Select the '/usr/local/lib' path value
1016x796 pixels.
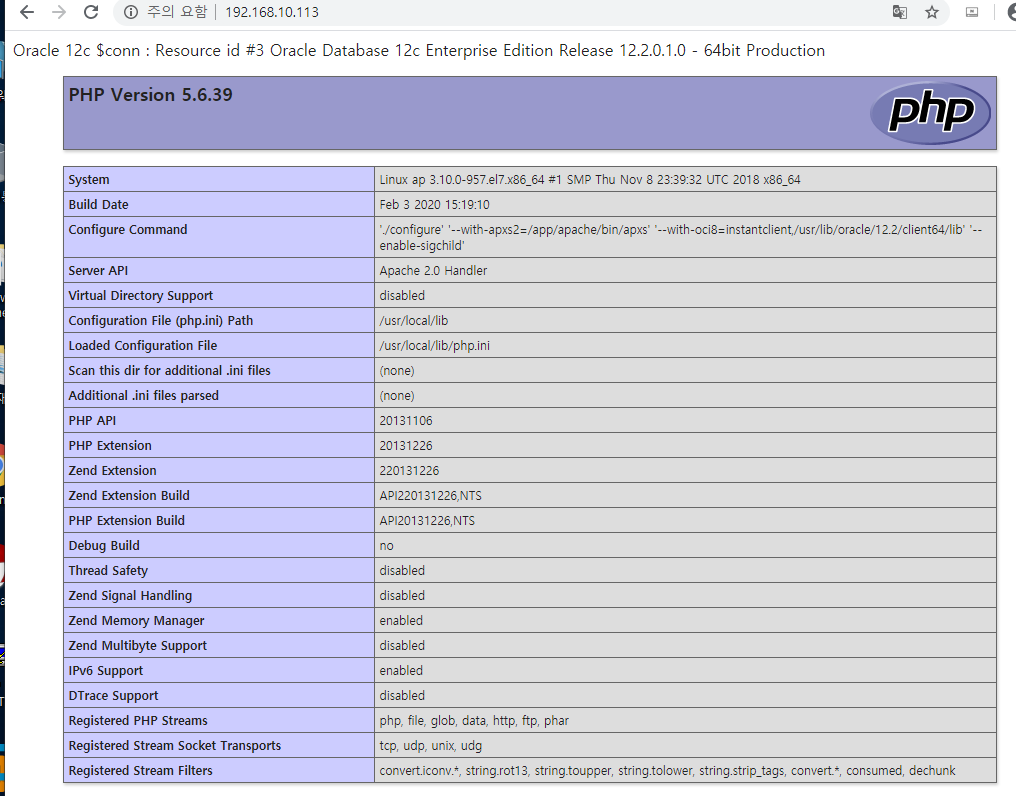[x=413, y=321]
